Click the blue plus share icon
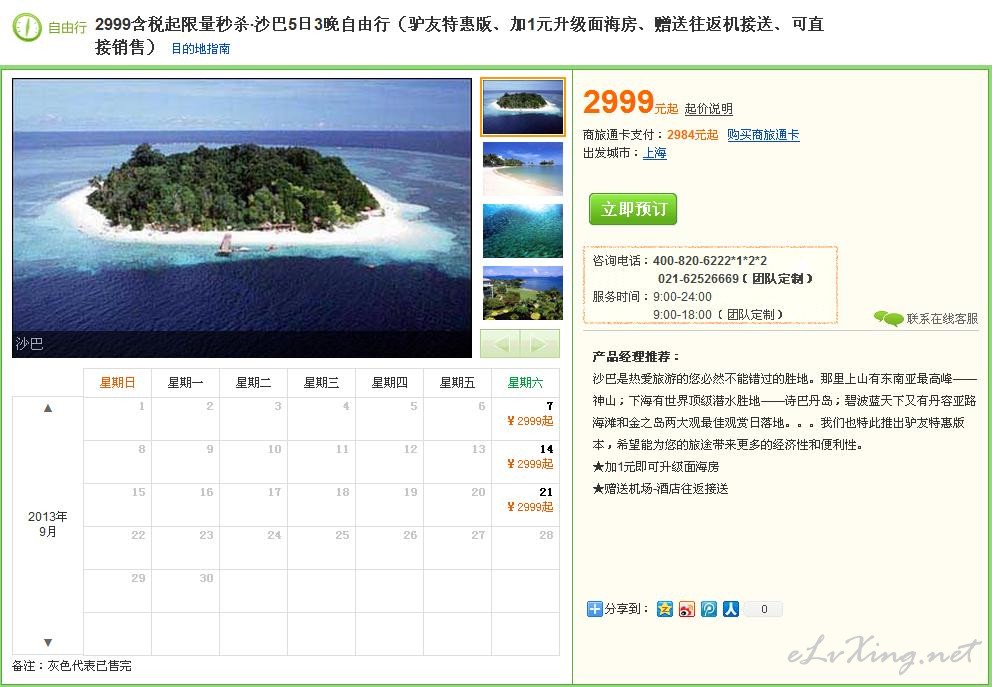Viewport: 992px width, 687px height. [595, 609]
